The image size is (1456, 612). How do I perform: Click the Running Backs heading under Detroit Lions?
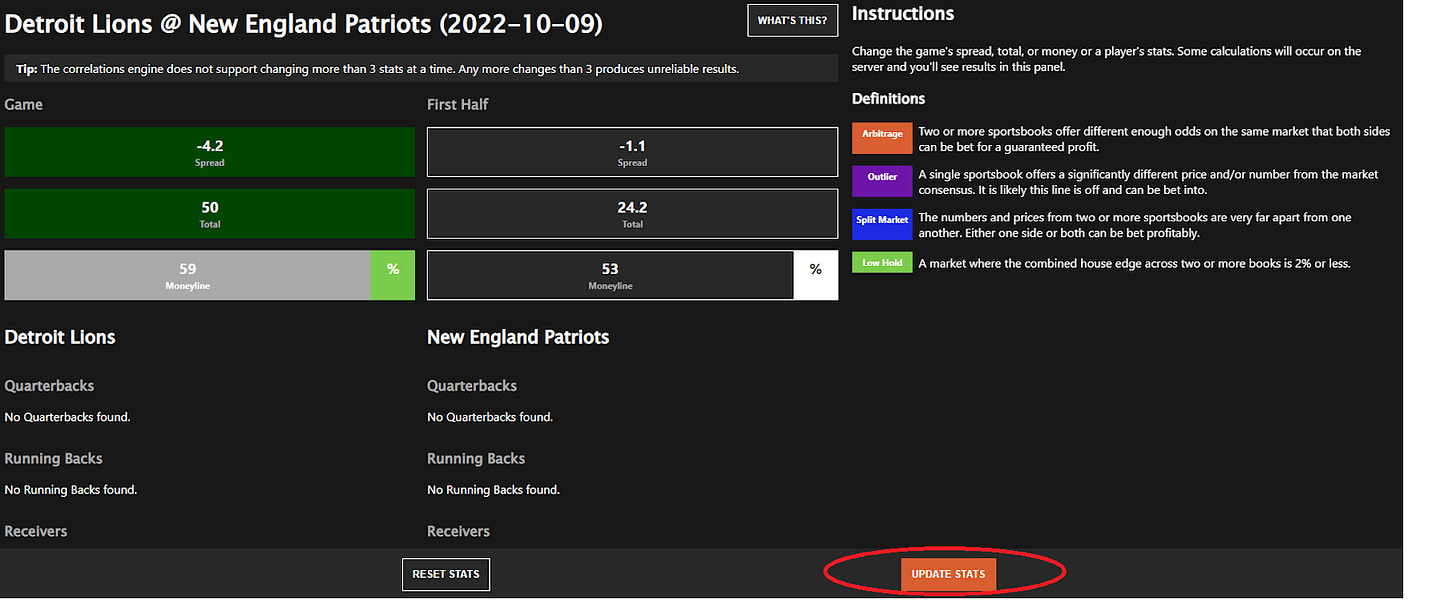[x=54, y=459]
